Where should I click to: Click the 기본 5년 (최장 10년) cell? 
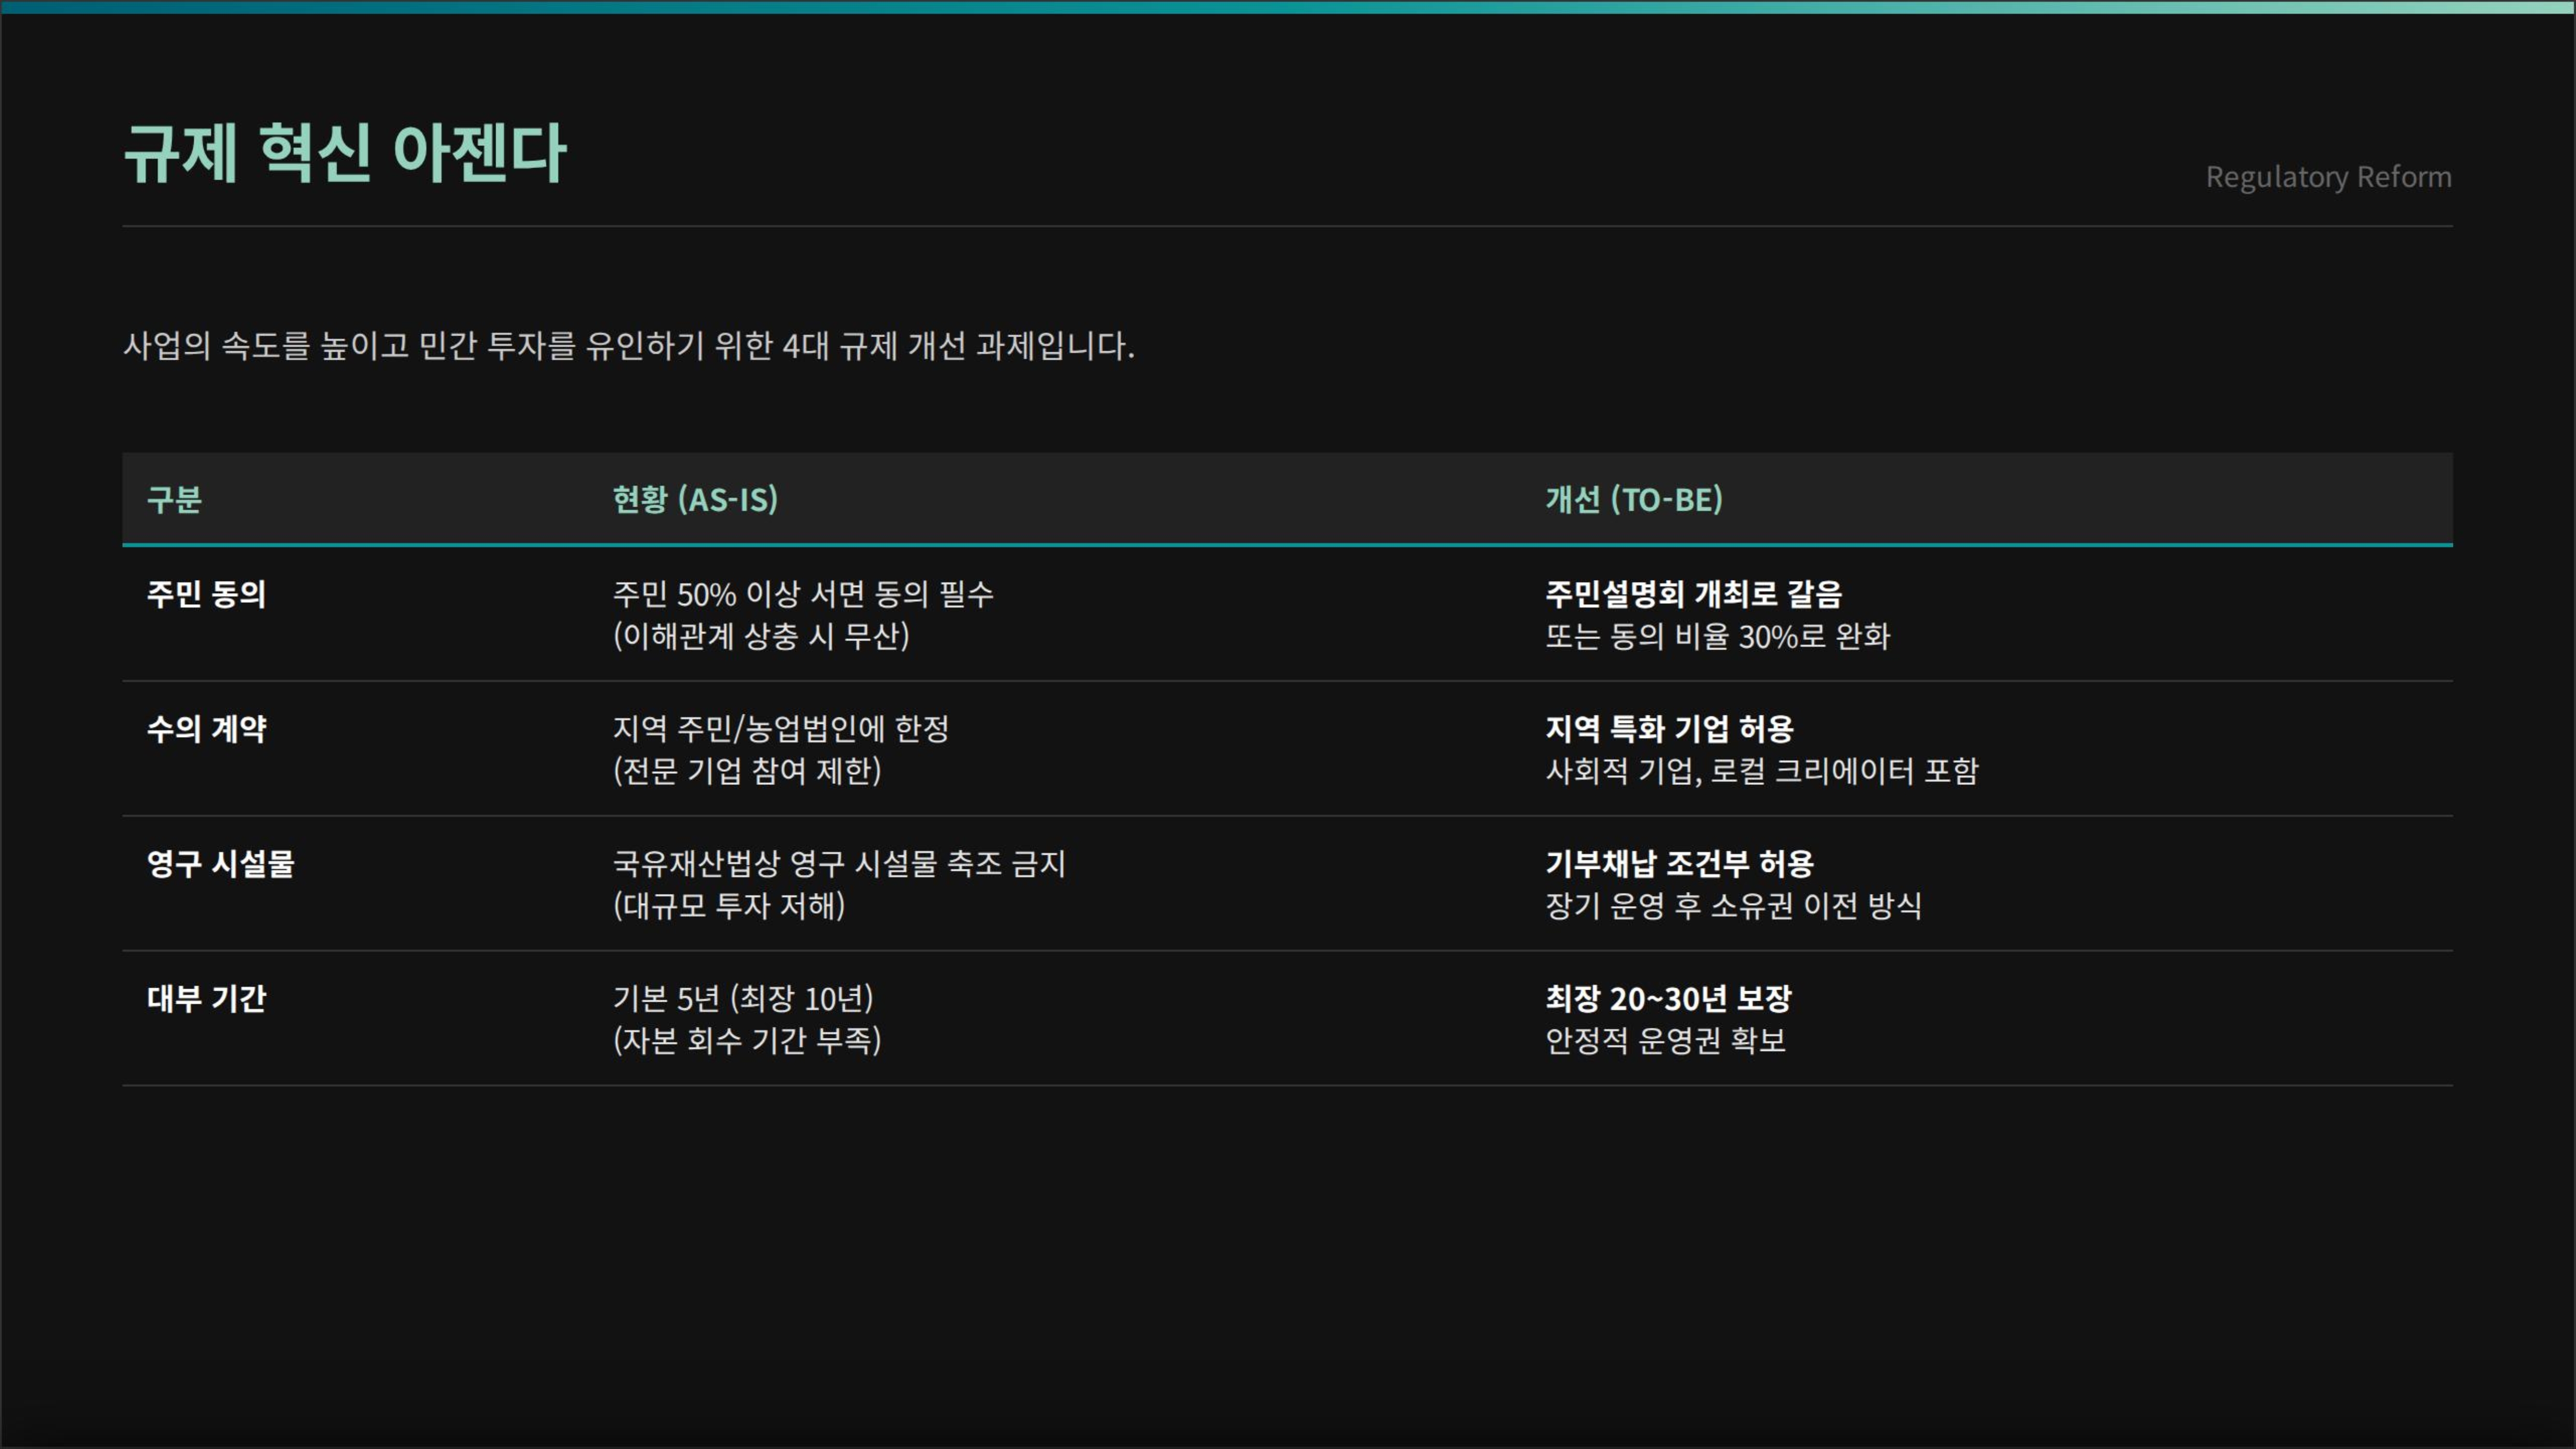coord(743,998)
